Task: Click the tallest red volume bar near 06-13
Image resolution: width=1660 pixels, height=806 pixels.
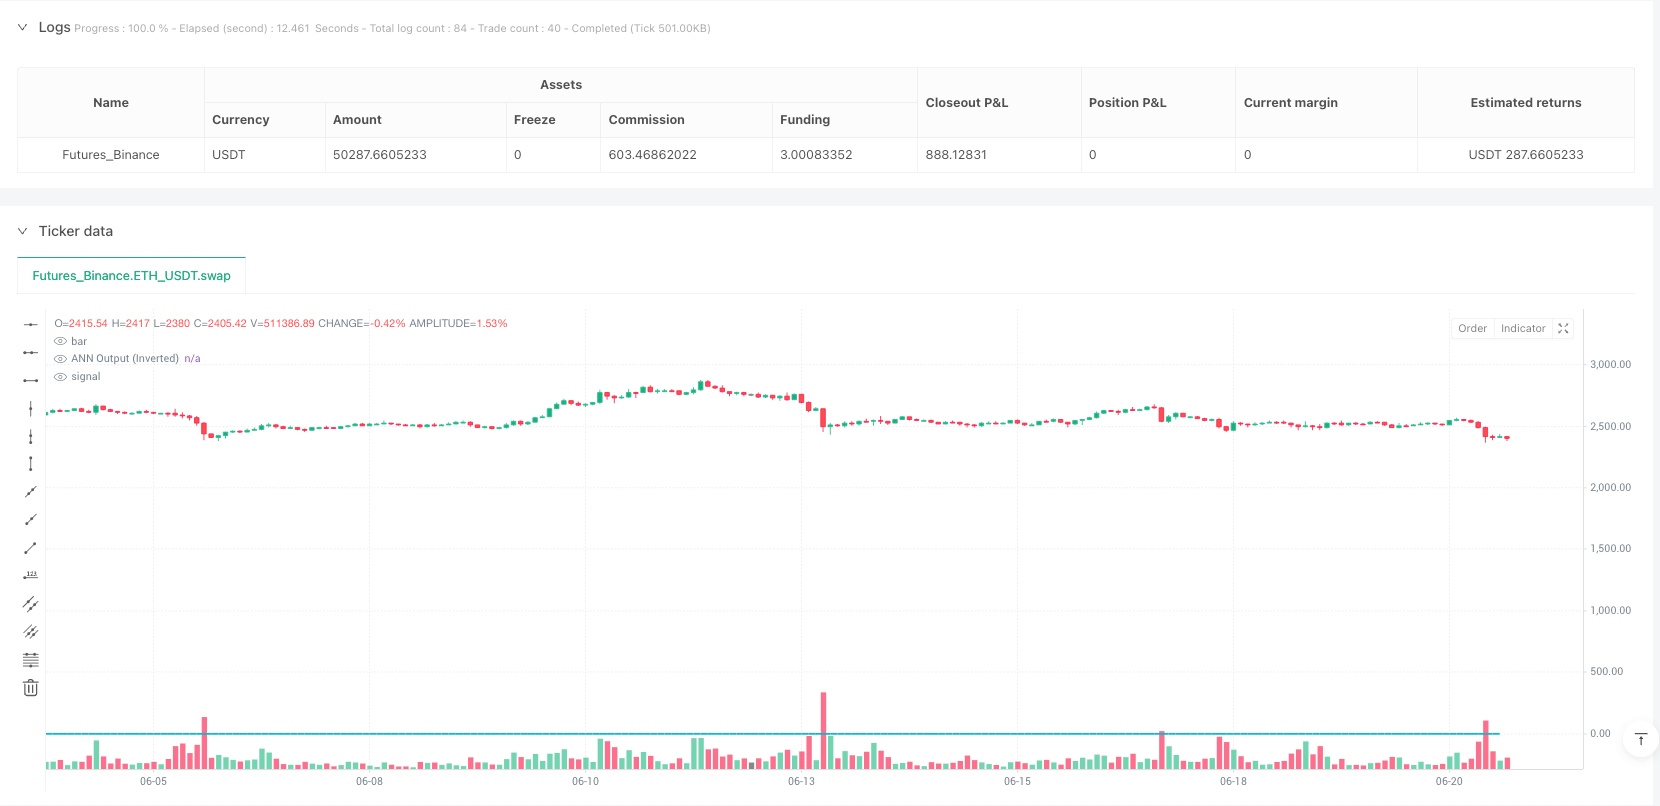Action: click(824, 730)
